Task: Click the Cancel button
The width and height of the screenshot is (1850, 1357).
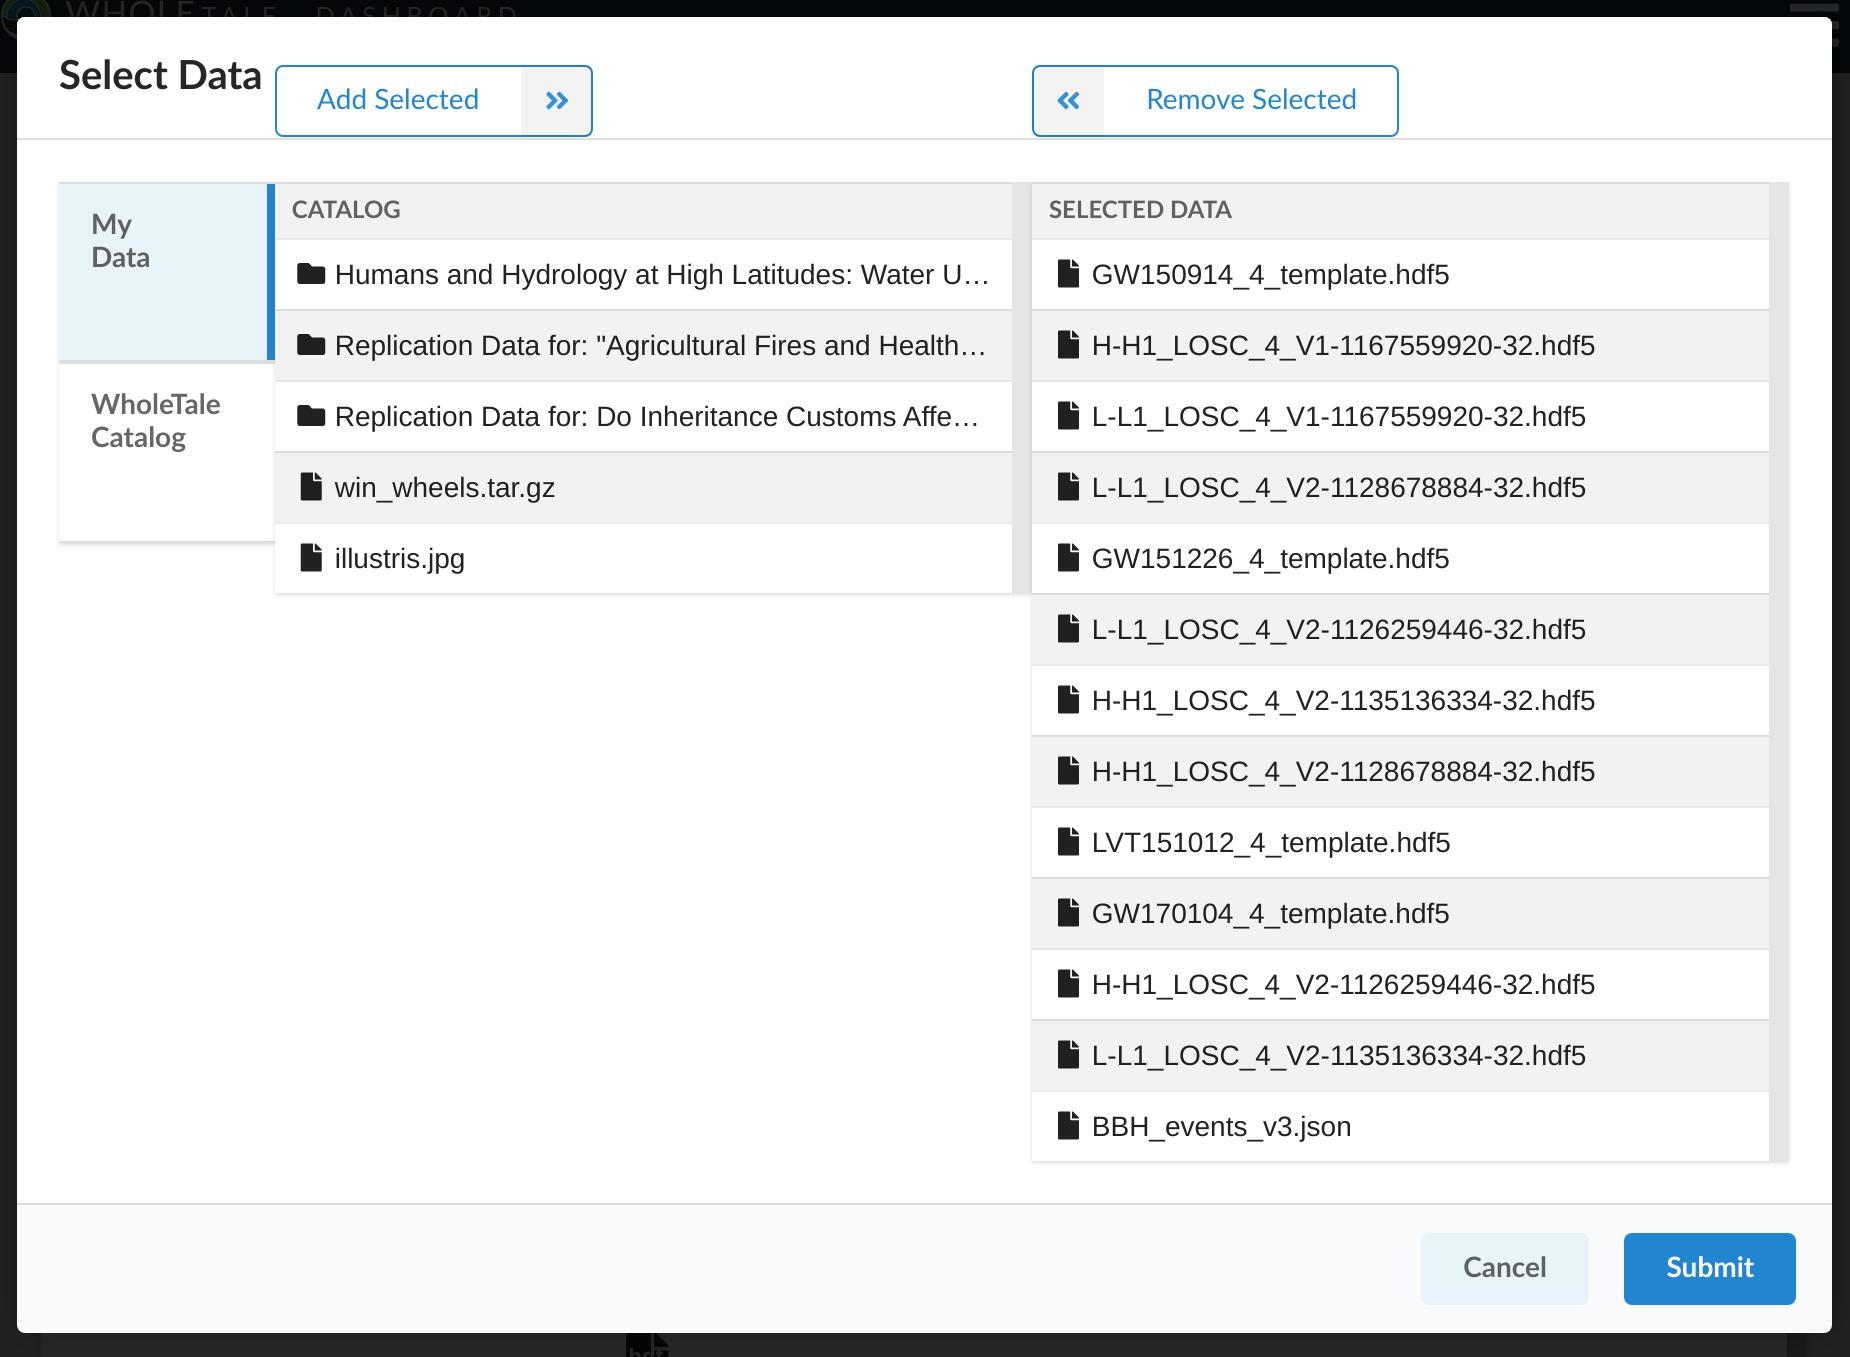Action: 1504,1268
